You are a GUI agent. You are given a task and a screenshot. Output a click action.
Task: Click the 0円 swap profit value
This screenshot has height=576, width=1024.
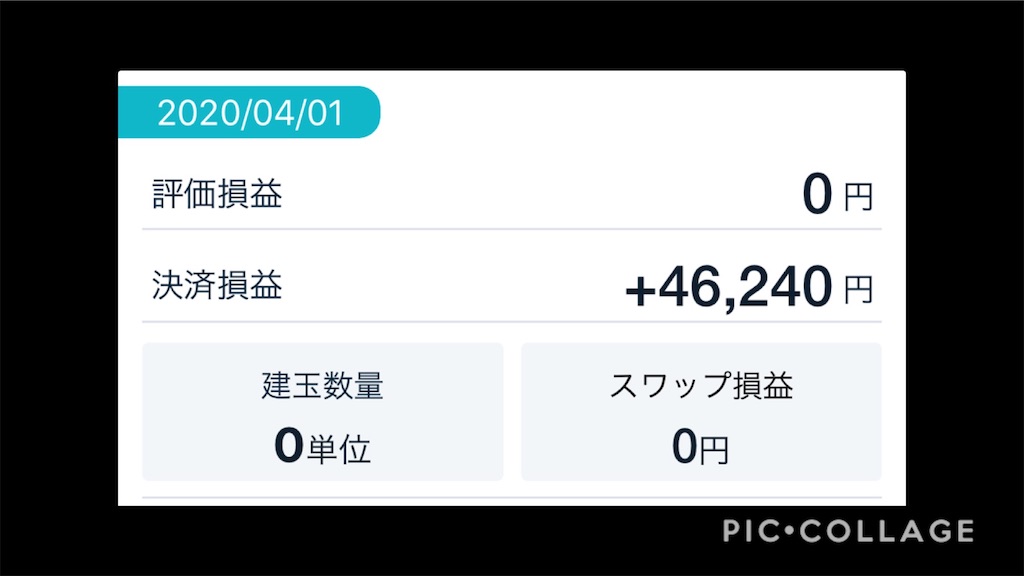click(701, 448)
